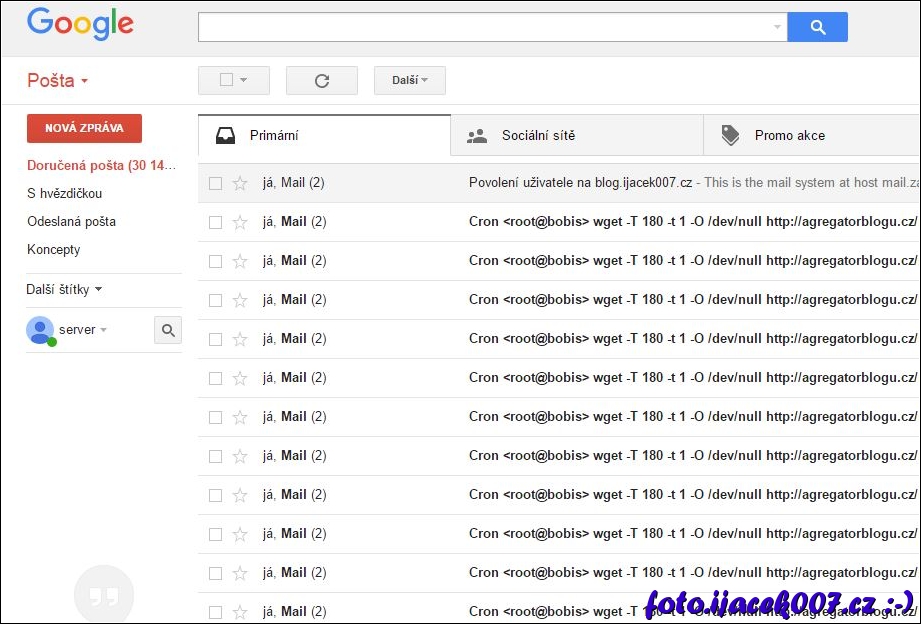Viewport: 921px width, 624px height.
Task: Open the Odeslaná pošta folder
Action: [x=71, y=222]
